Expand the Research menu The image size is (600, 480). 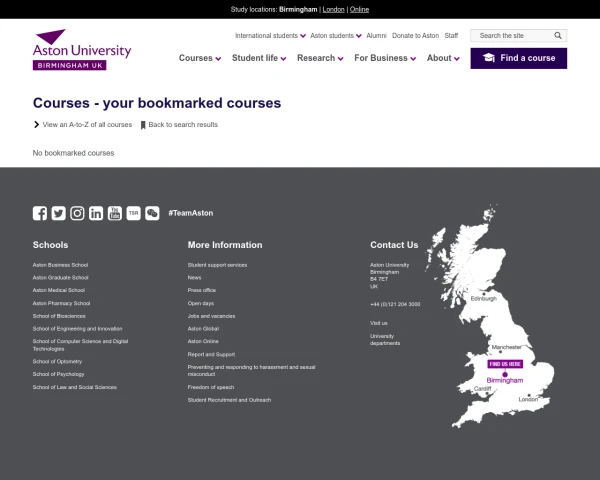click(320, 58)
